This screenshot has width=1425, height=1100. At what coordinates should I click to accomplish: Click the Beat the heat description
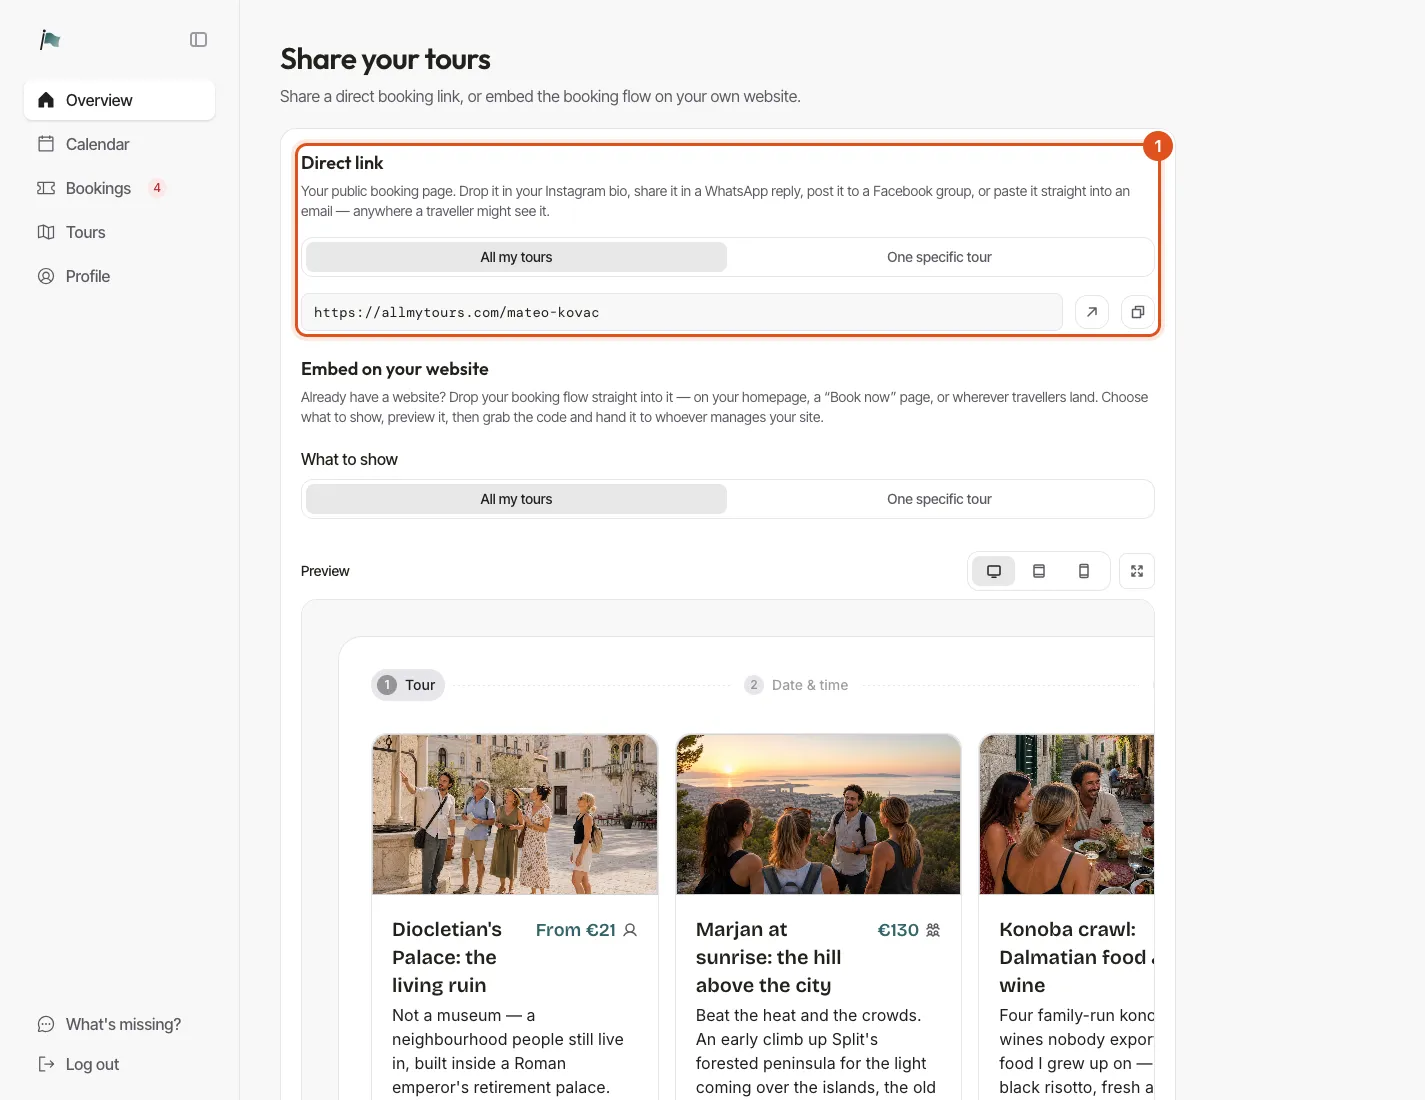pyautogui.click(x=816, y=1051)
